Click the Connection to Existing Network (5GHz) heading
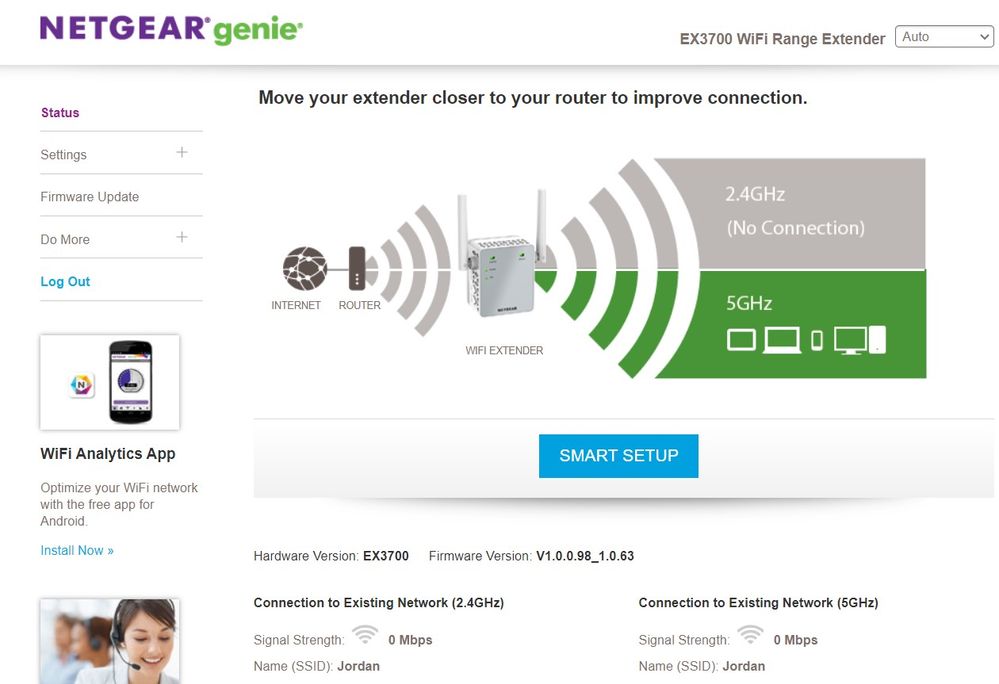999x684 pixels. (x=758, y=602)
